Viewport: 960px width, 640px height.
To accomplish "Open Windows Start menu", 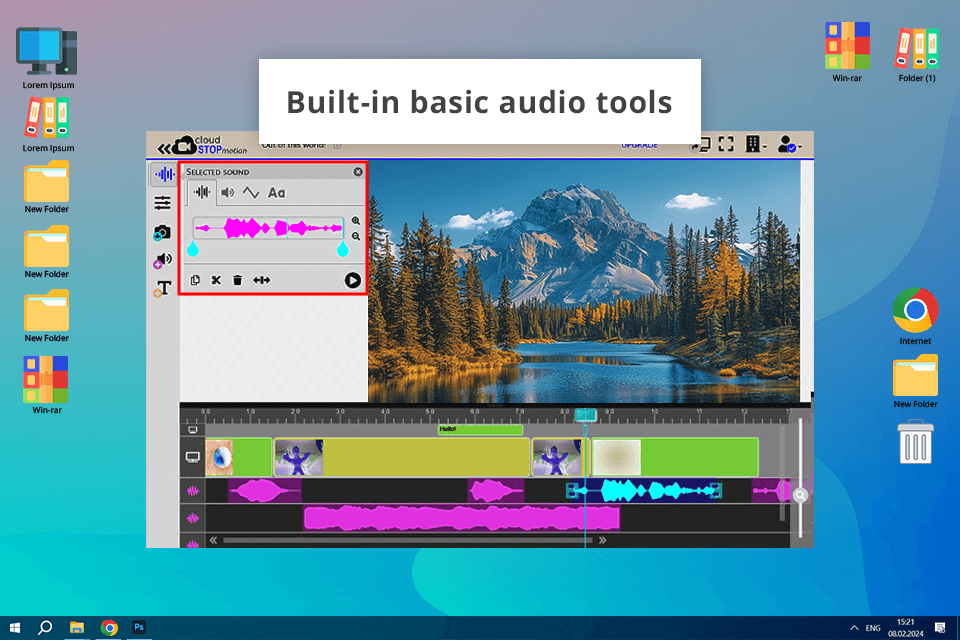I will 15,628.
